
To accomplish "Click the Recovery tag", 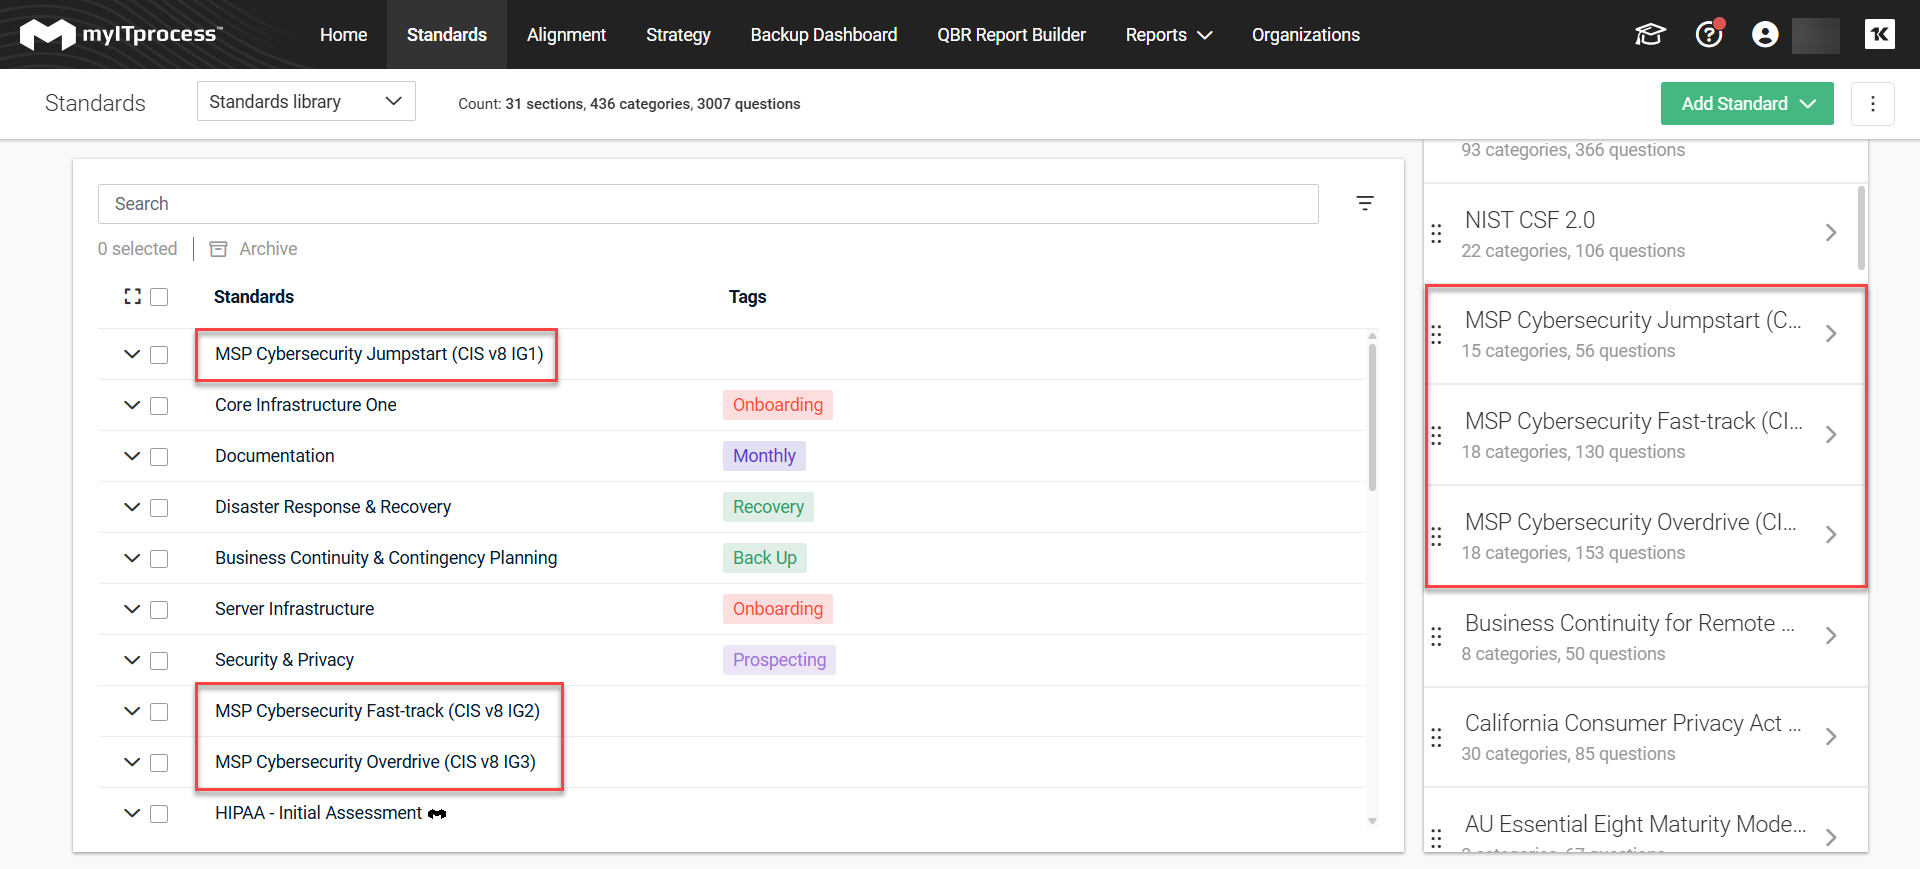I will coord(768,507).
